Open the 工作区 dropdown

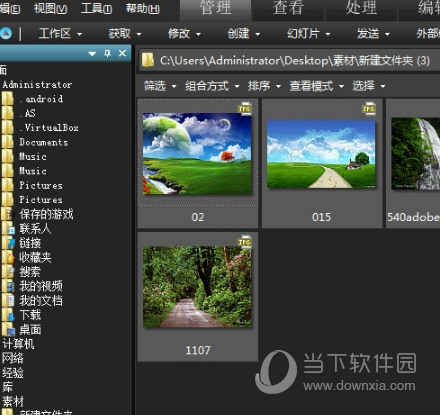click(x=60, y=33)
